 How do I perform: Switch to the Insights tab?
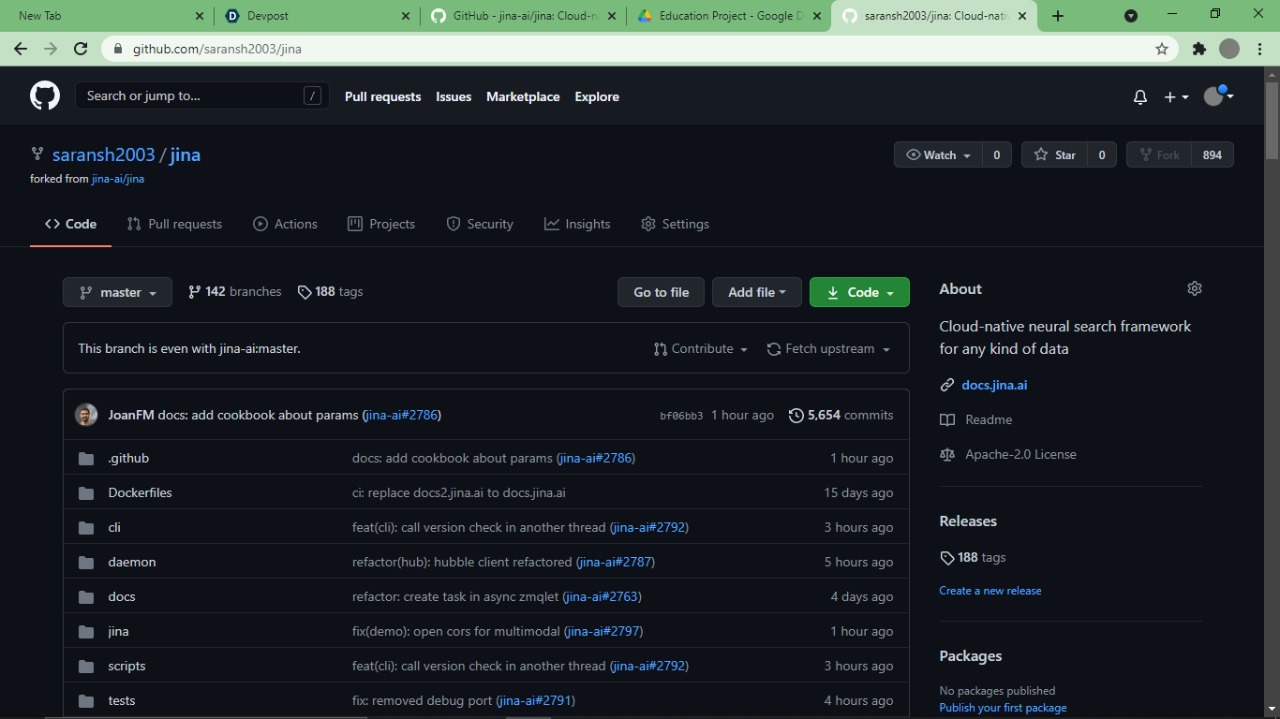tap(577, 224)
